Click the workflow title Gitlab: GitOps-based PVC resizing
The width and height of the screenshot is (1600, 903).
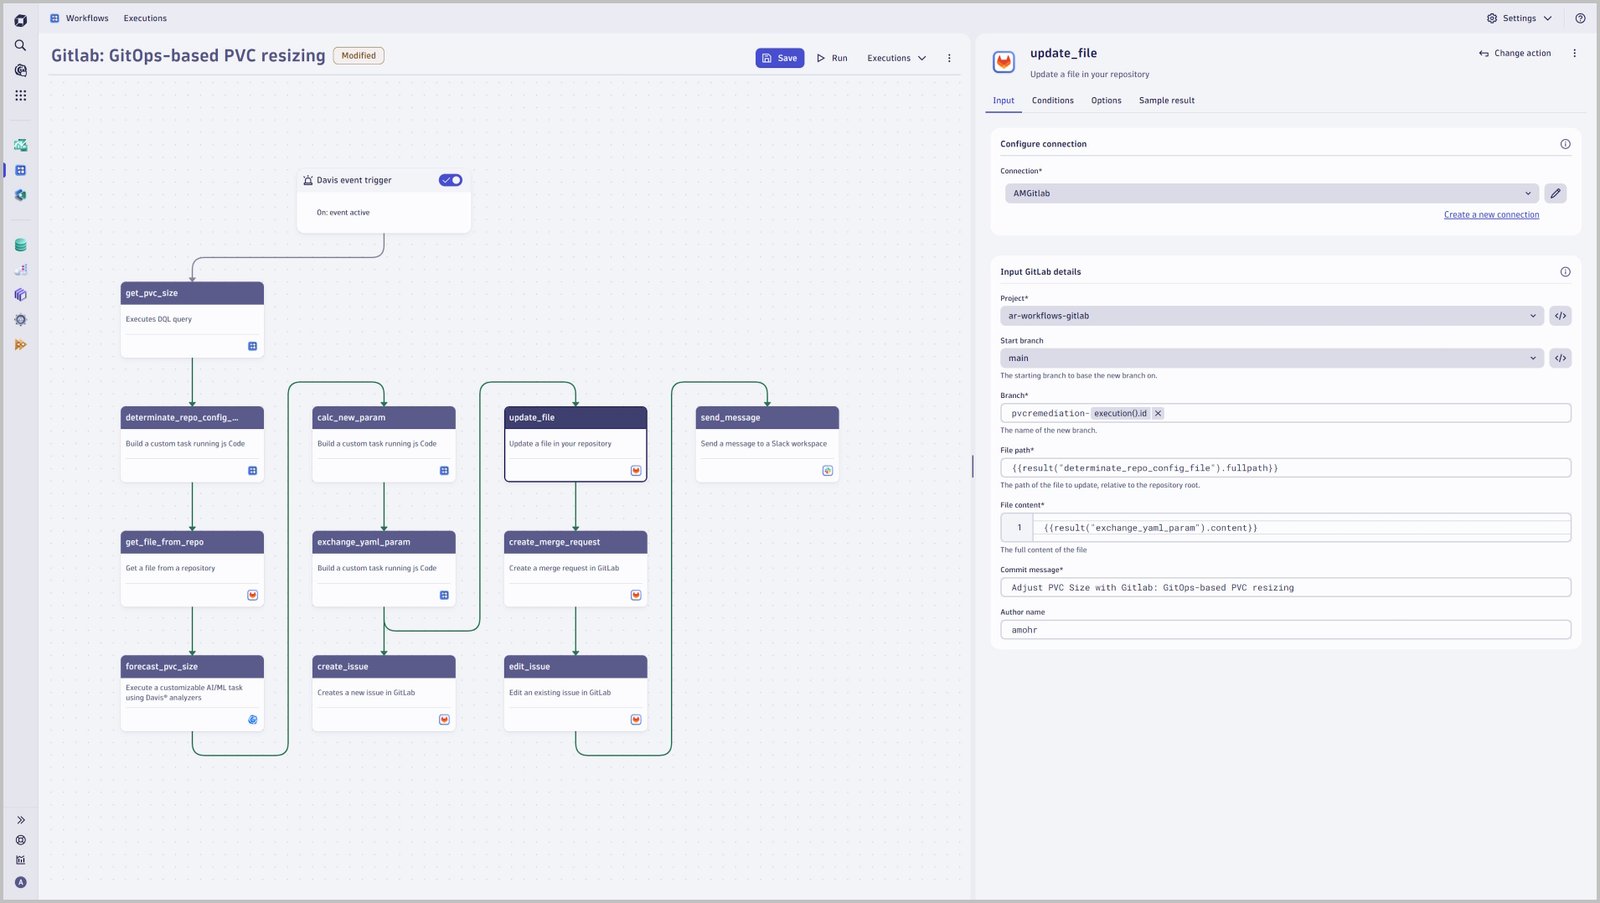click(188, 56)
